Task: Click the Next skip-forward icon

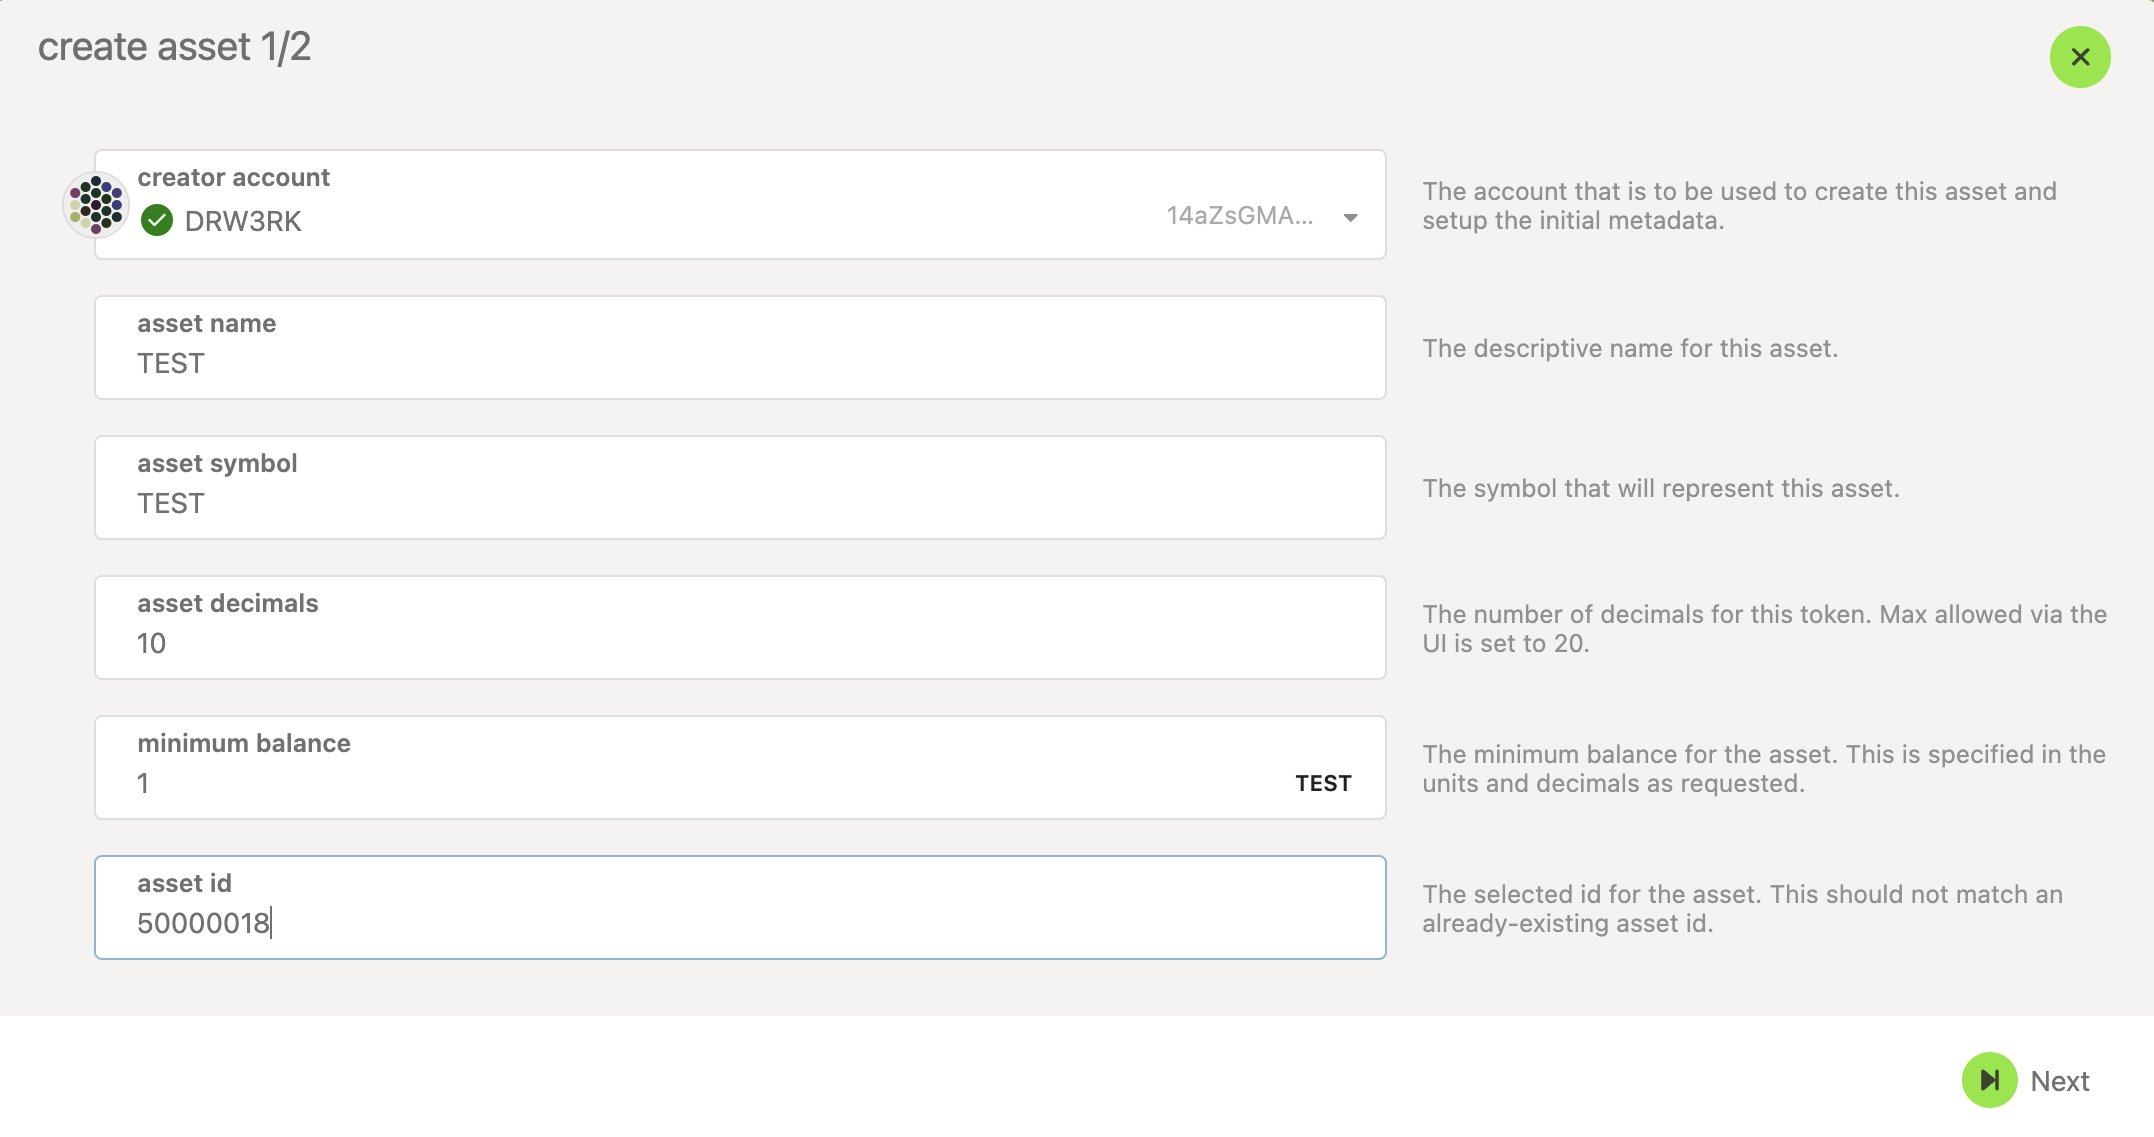Action: [1989, 1080]
